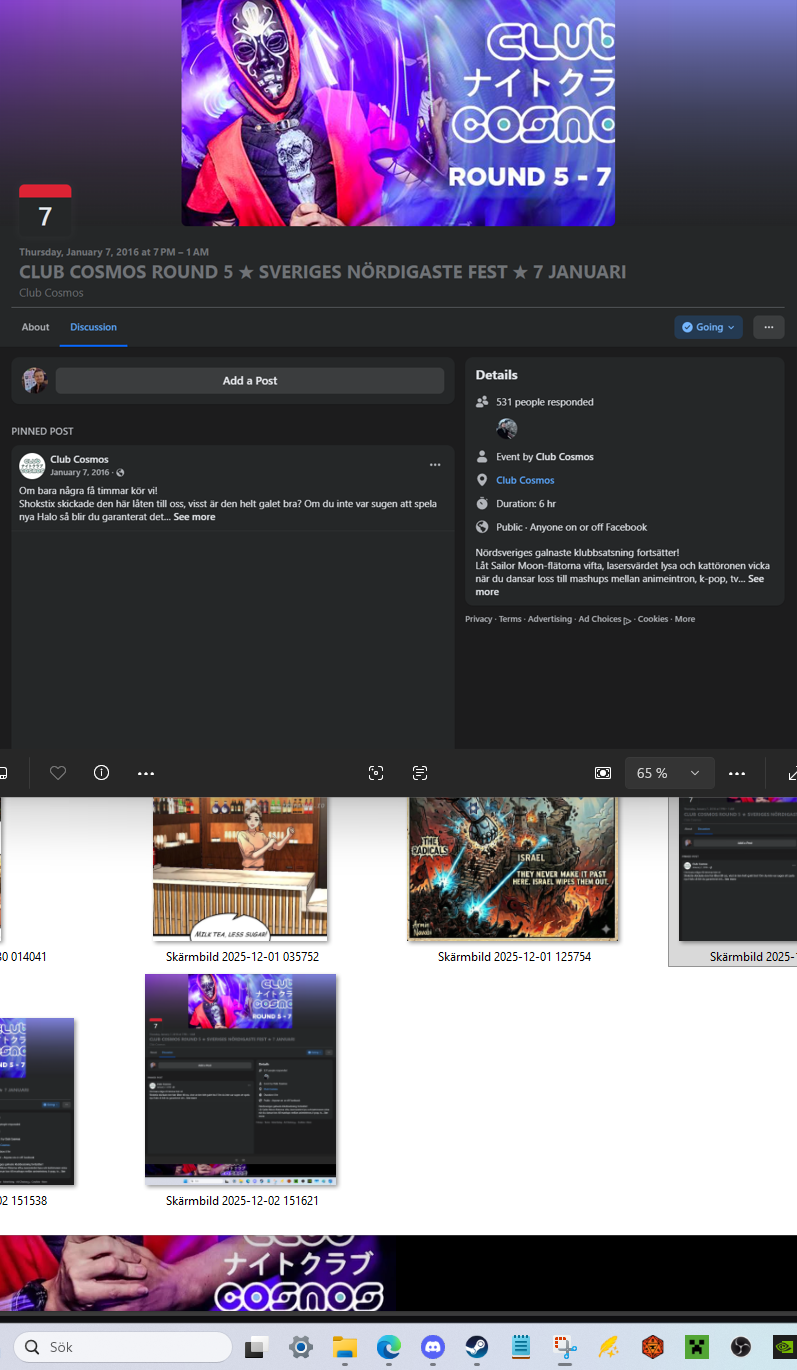Open the Ad Choices footer link
This screenshot has height=1370, width=797.
click(x=604, y=619)
